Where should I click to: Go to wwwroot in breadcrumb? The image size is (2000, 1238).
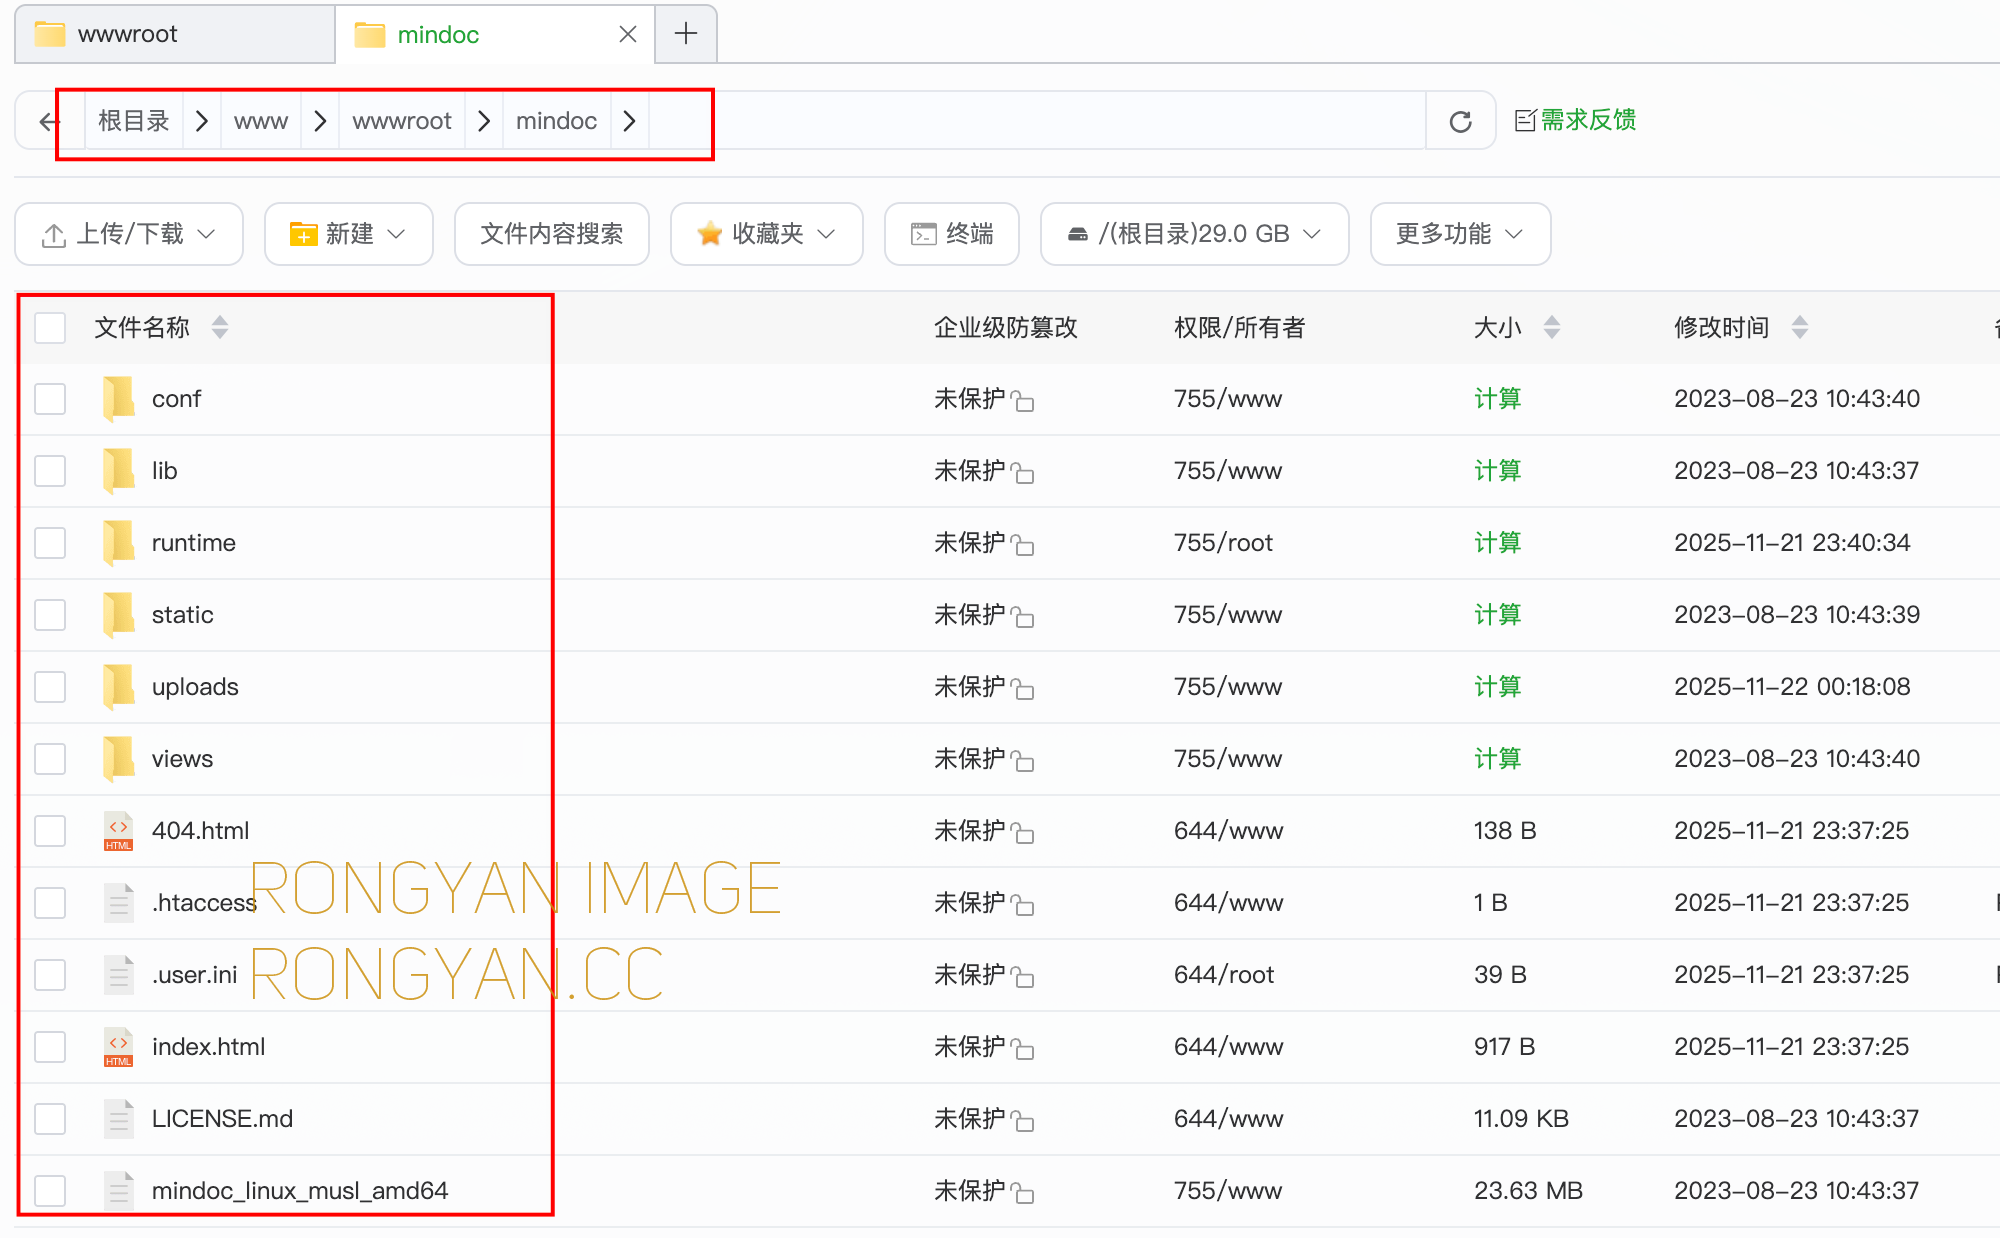click(x=402, y=121)
